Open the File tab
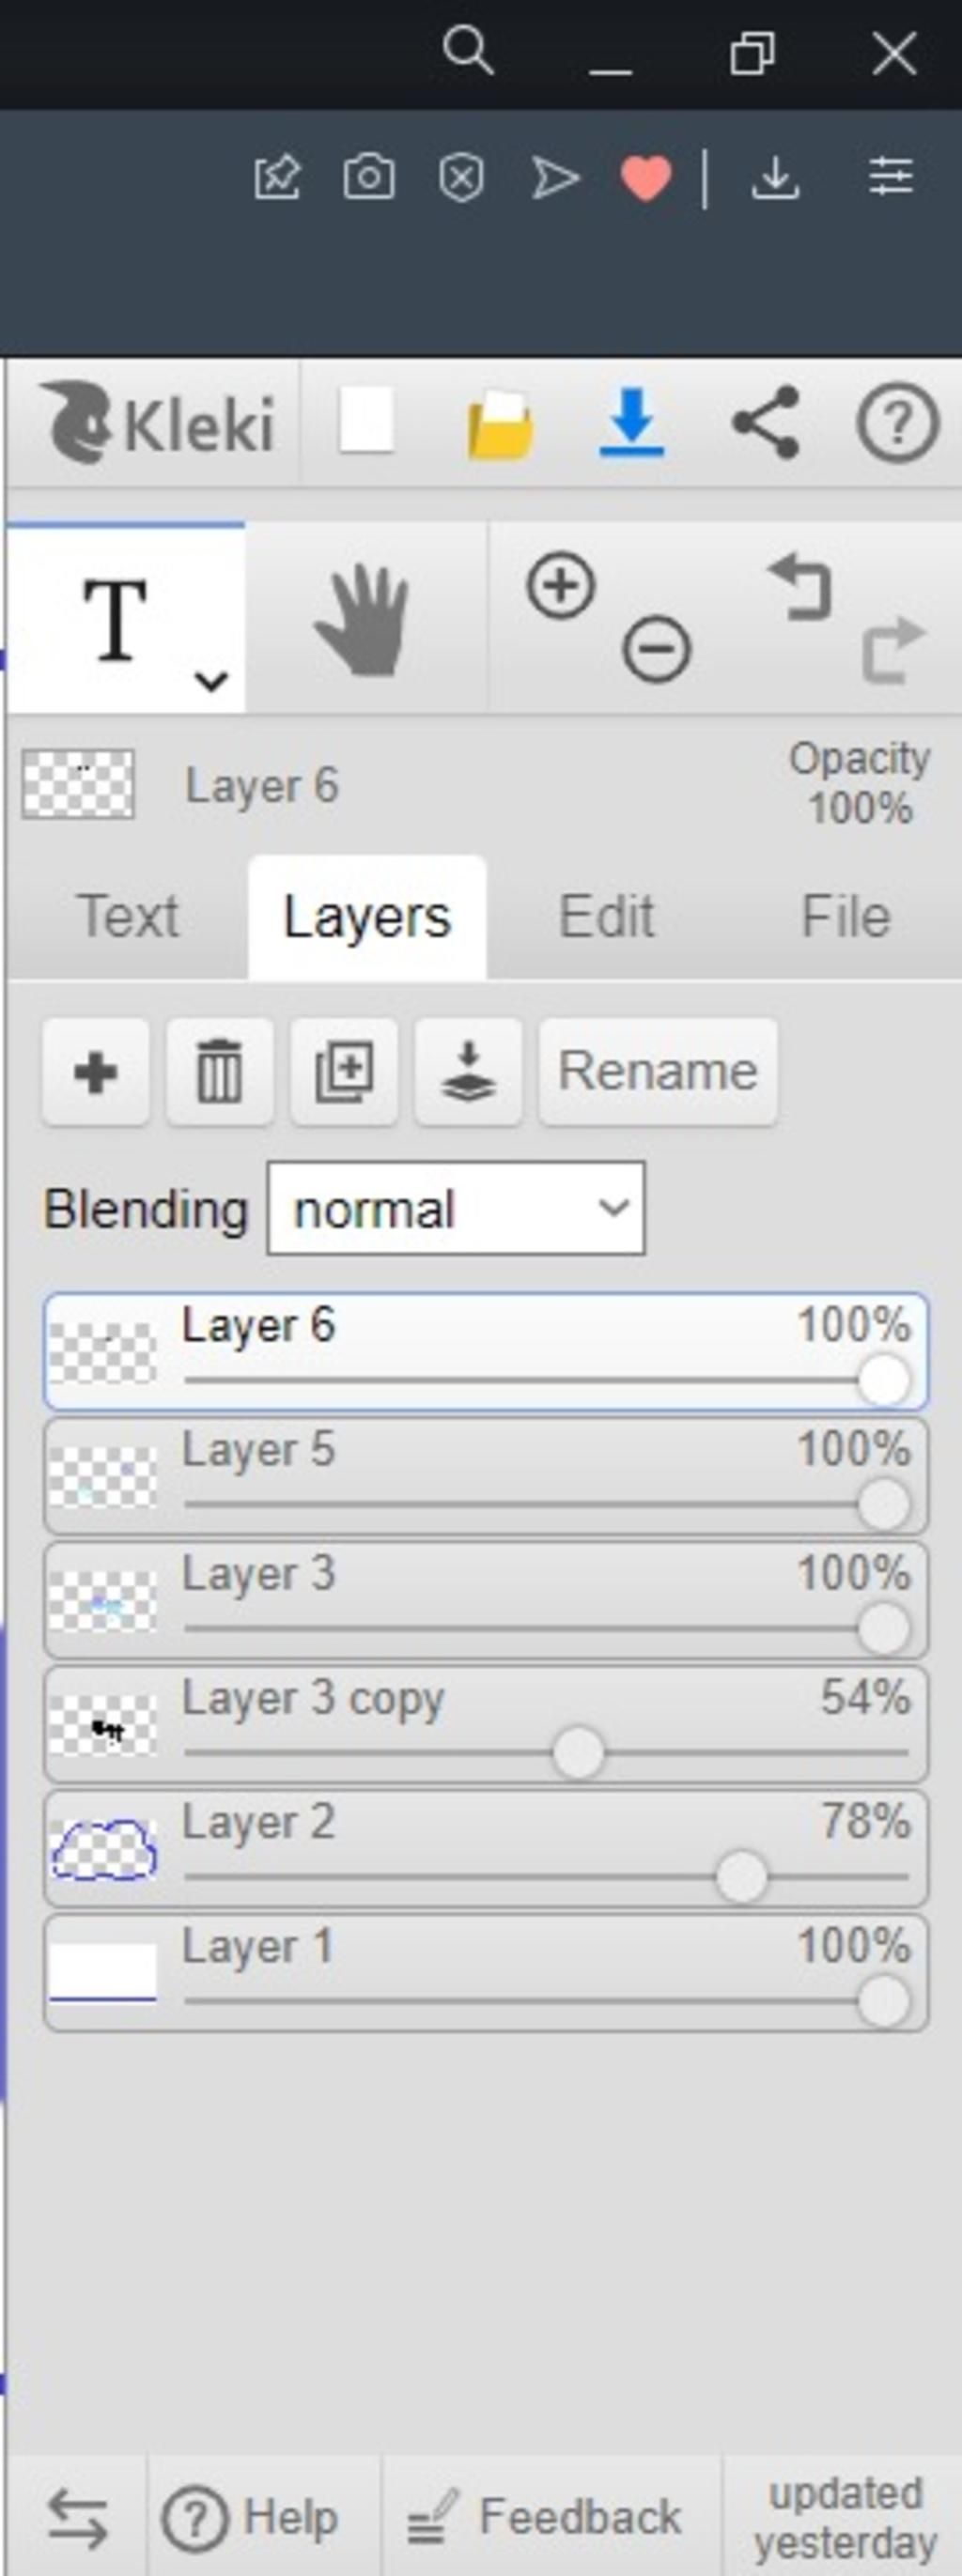 click(x=845, y=916)
